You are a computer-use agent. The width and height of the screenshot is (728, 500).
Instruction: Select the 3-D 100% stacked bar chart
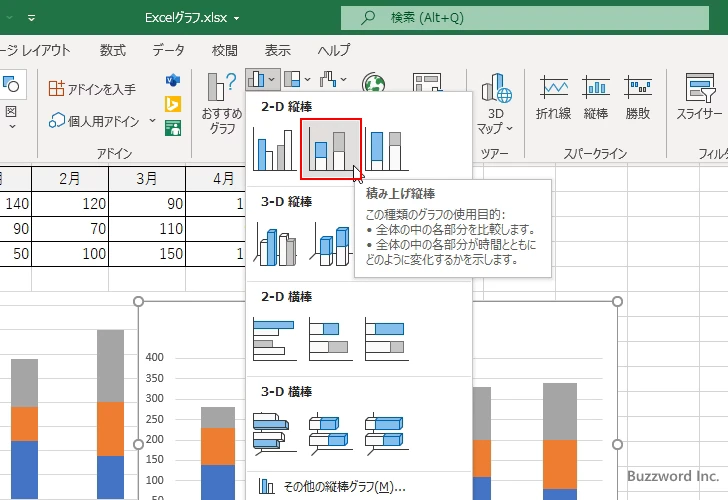[x=387, y=432]
